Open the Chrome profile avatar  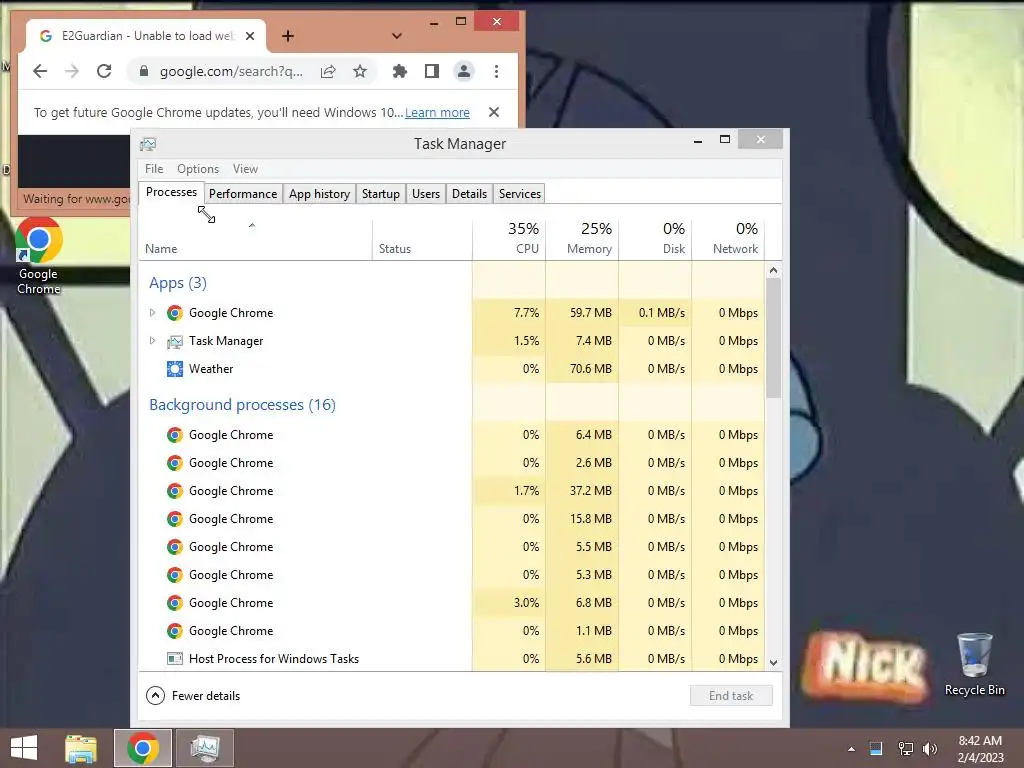coord(464,71)
